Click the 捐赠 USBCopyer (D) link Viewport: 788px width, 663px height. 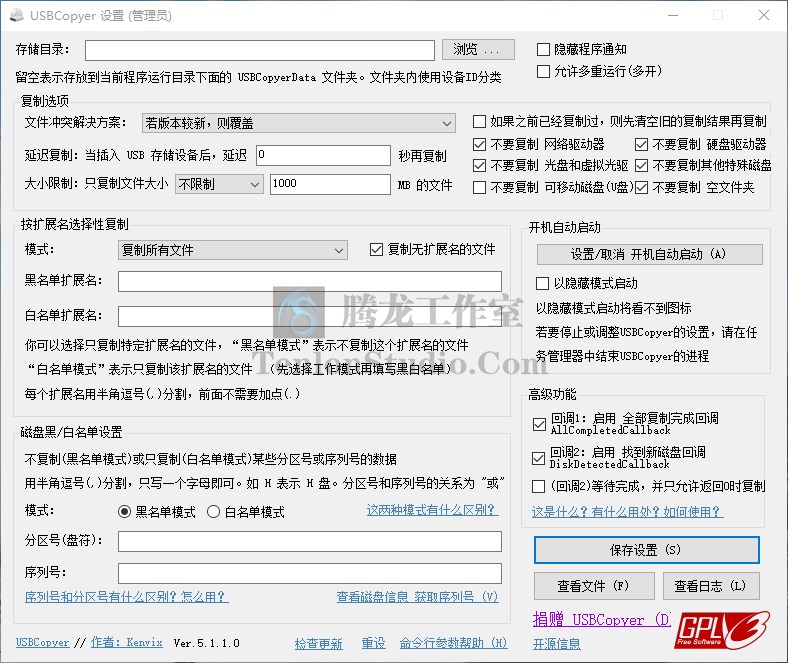point(601,619)
